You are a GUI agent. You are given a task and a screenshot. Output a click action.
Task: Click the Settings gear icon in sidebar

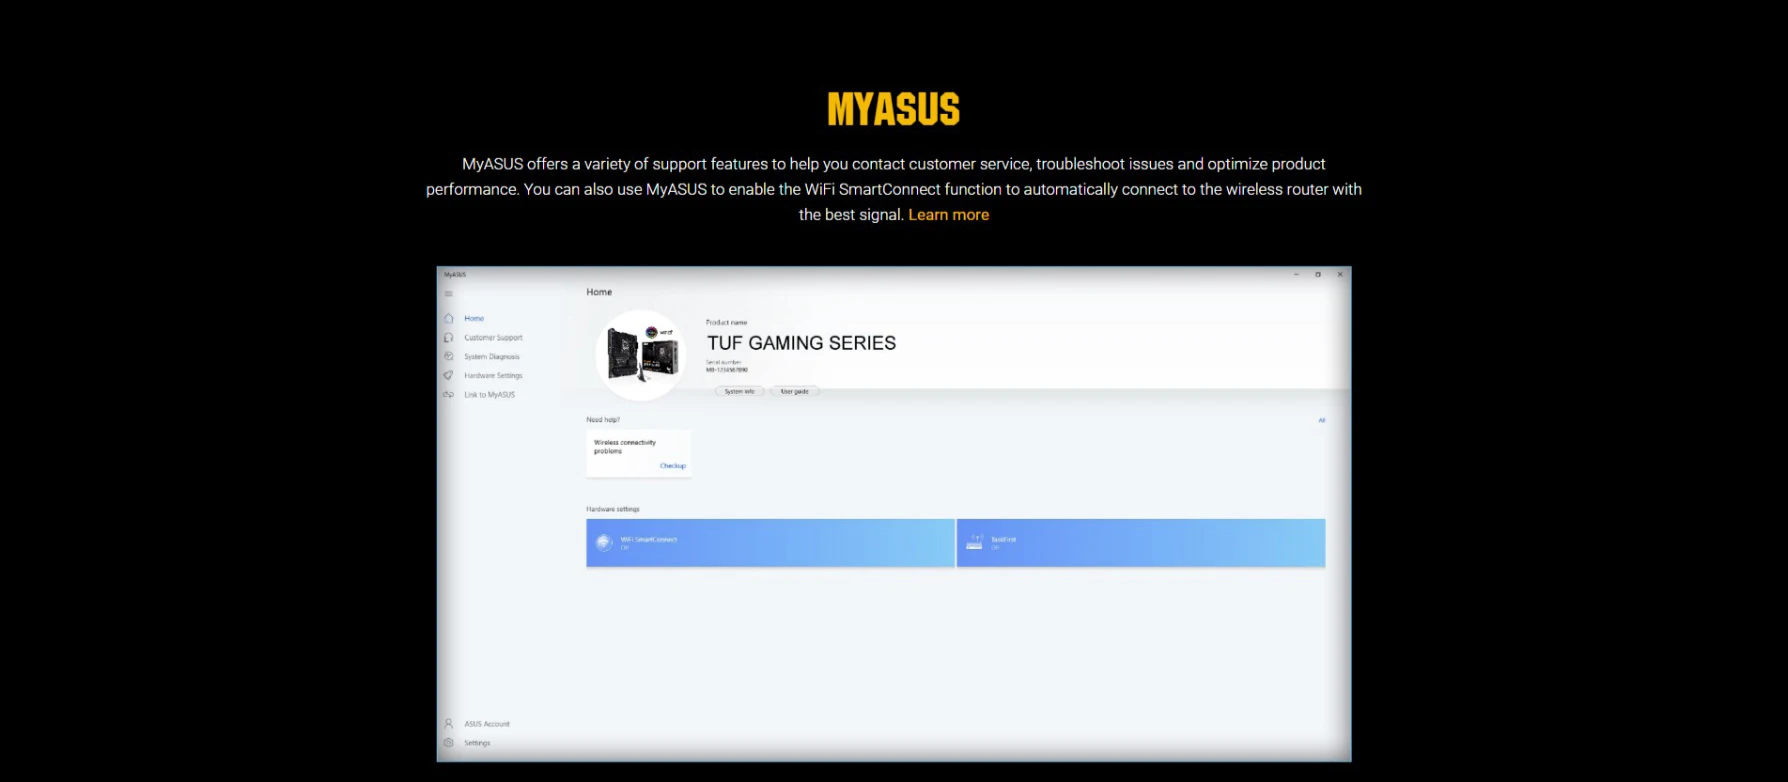click(x=449, y=743)
